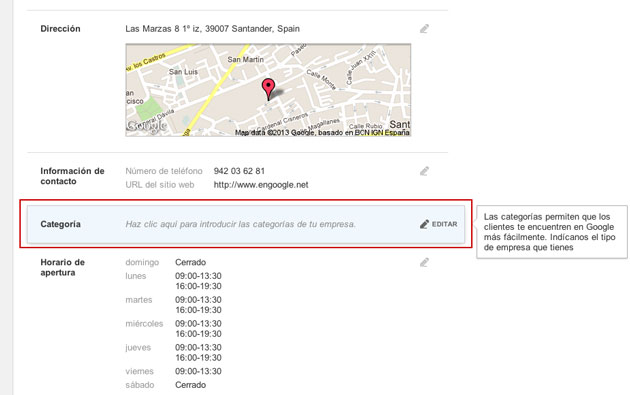
Task: Click Información de contacto label
Action: [x=72, y=176]
